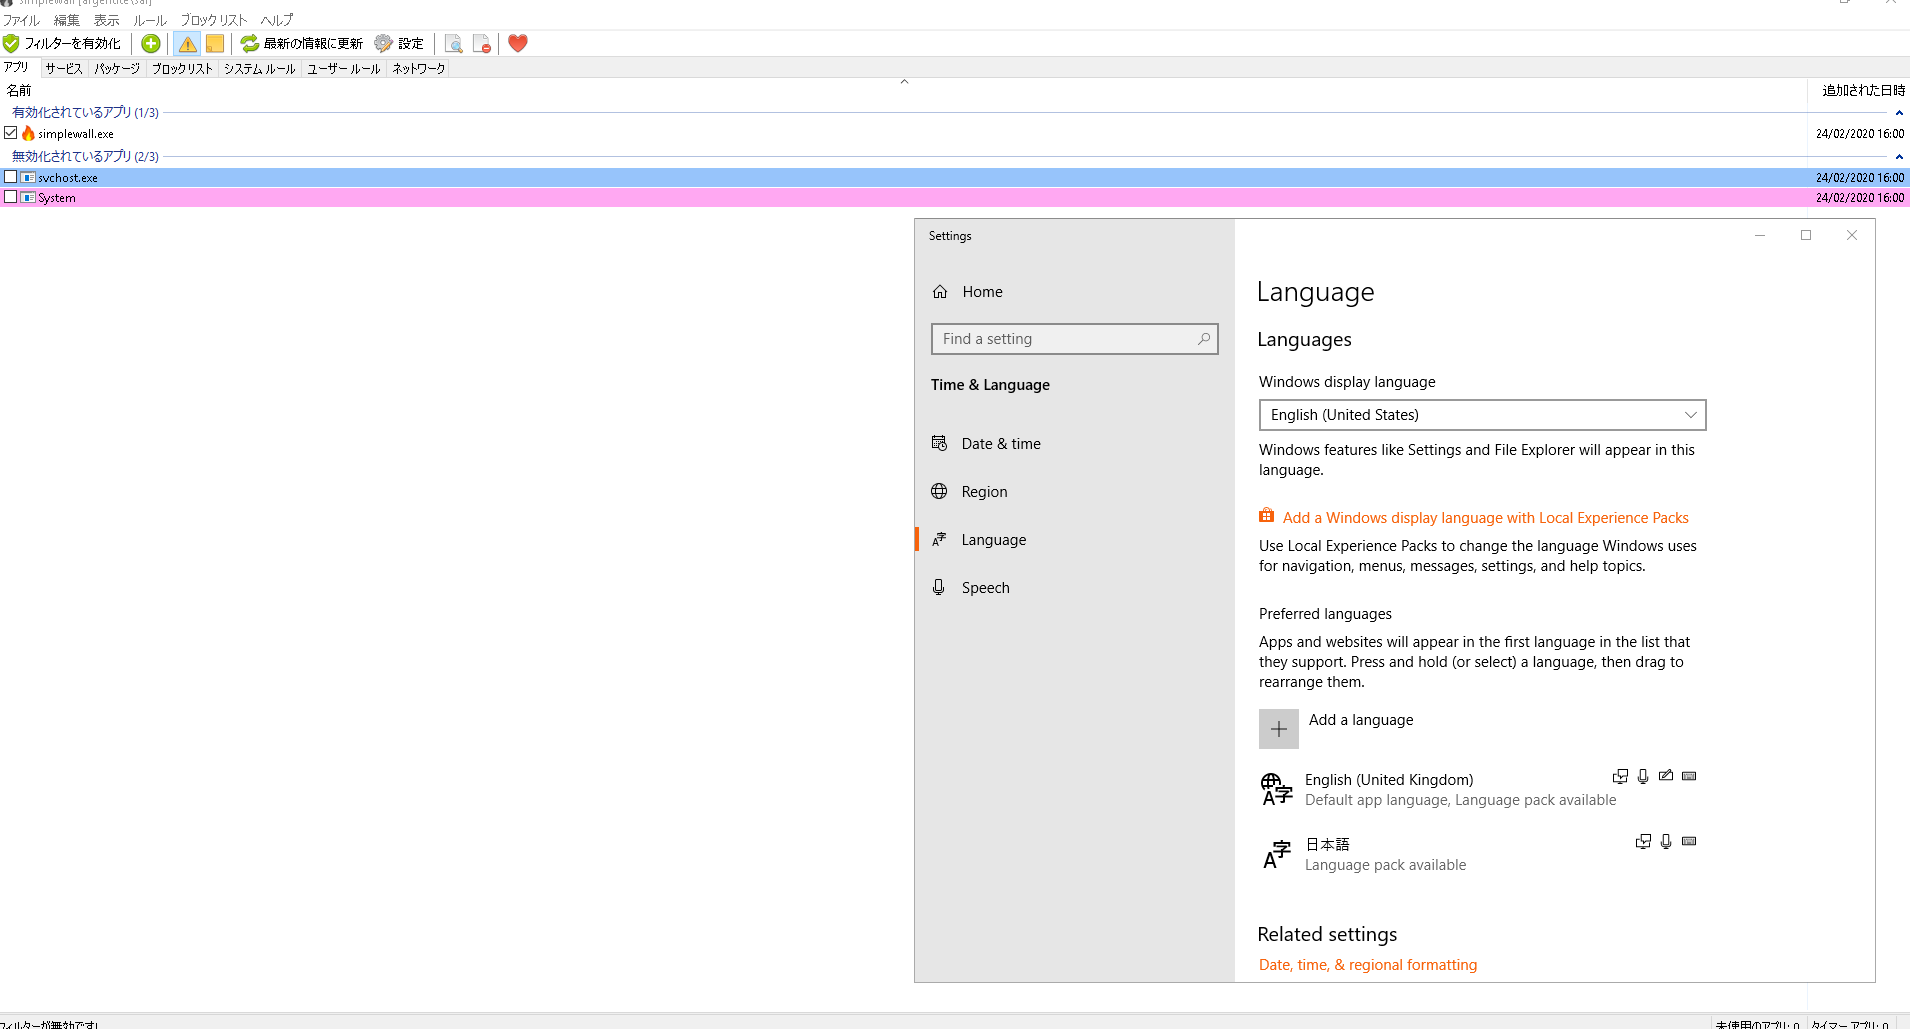The height and width of the screenshot is (1029, 1910).
Task: Click the English (United Kingdom) language glyph icon
Action: (1277, 789)
